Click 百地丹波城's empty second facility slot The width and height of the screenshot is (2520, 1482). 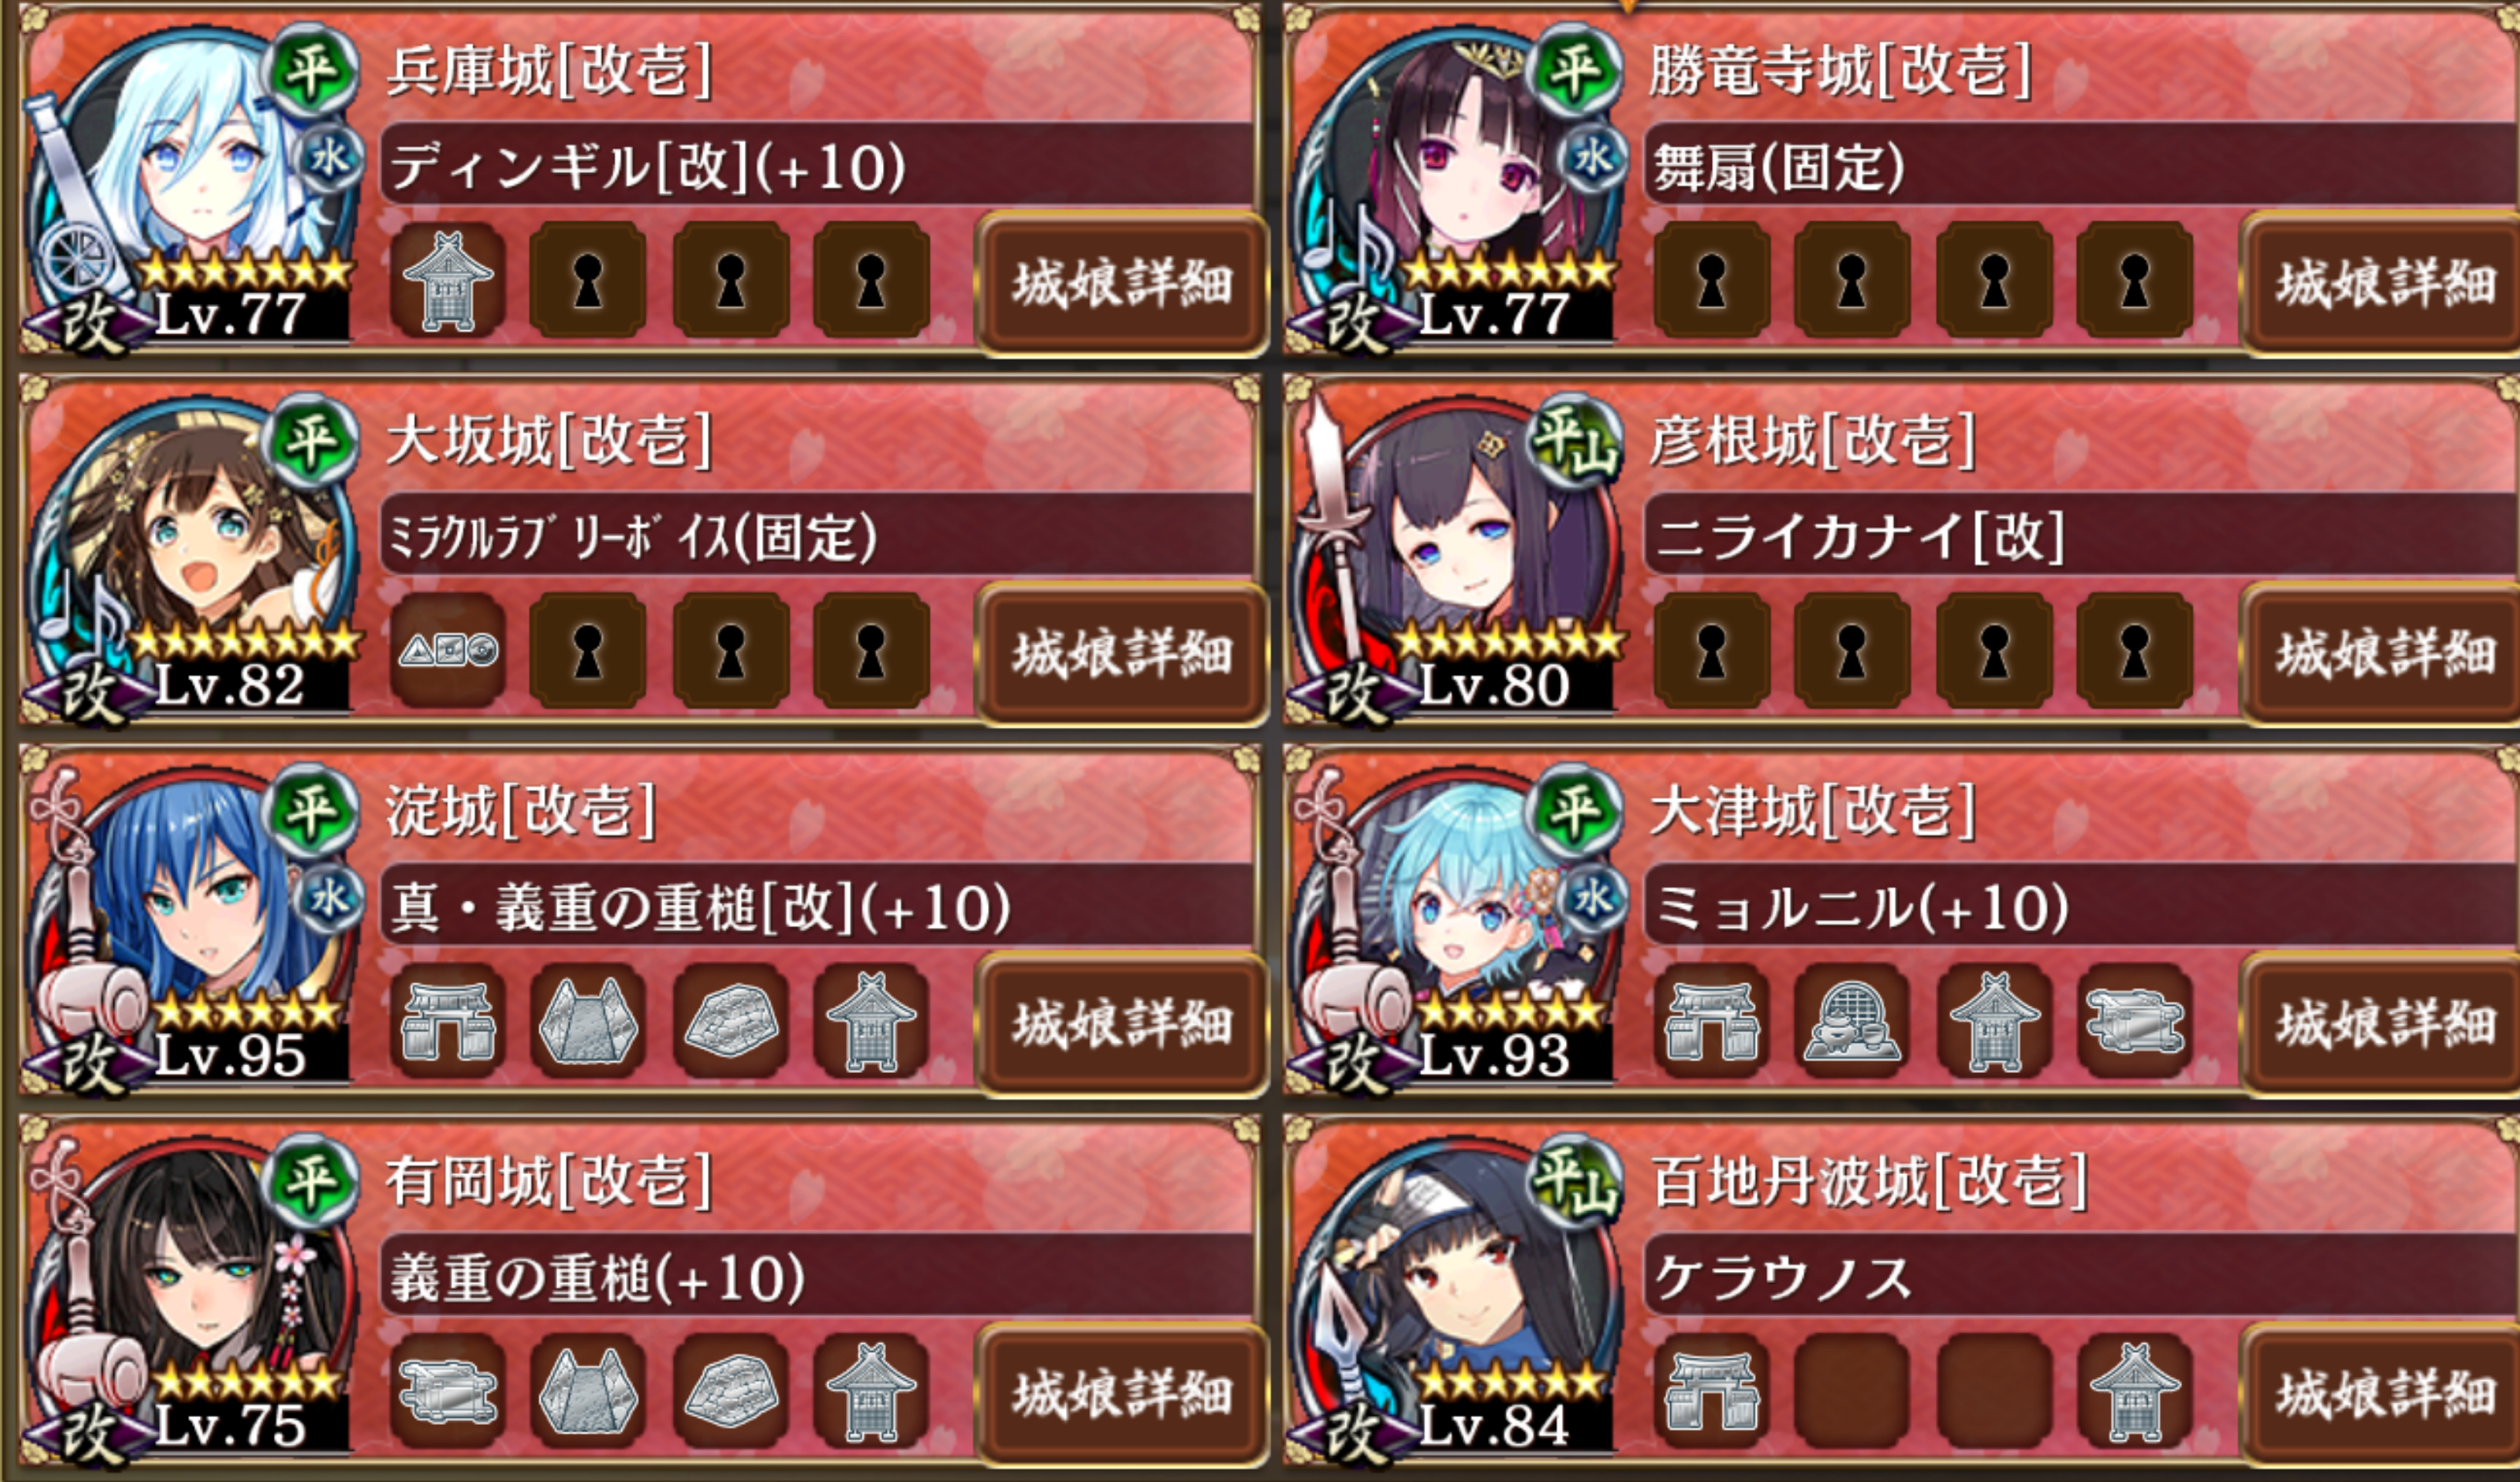pyautogui.click(x=1852, y=1390)
